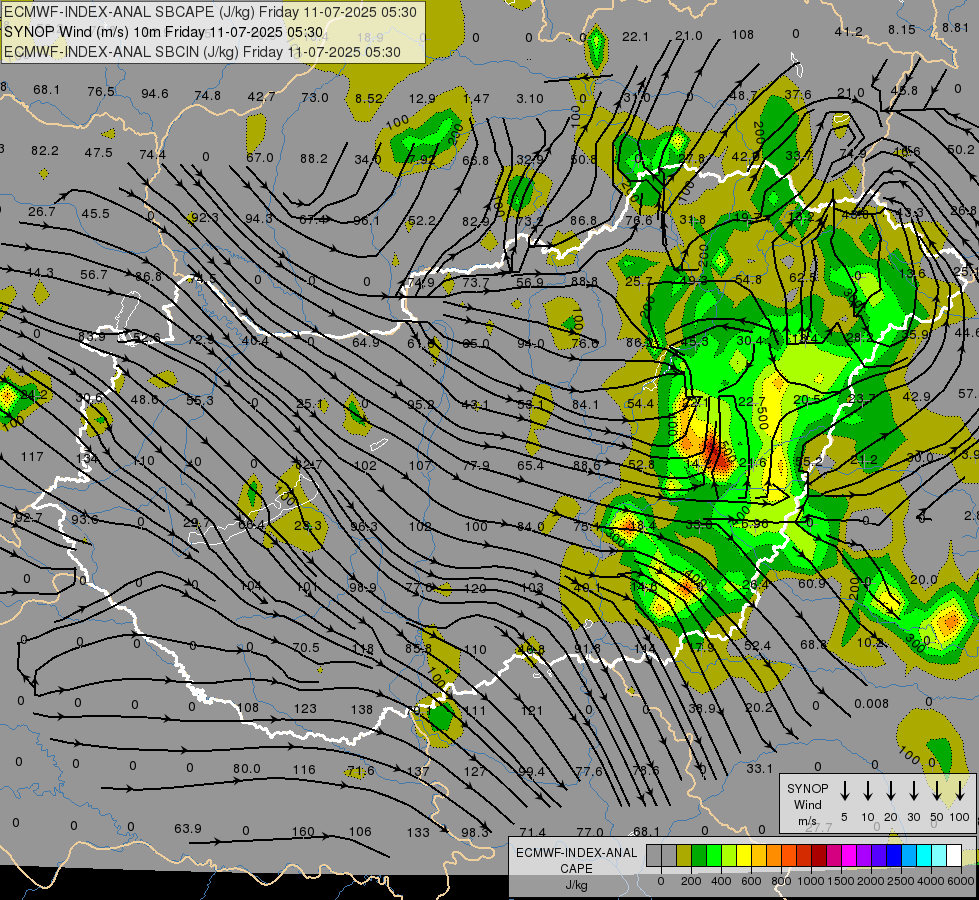
Task: Pick the bright magenta CAPE colorbar swatch
Action: click(x=849, y=856)
